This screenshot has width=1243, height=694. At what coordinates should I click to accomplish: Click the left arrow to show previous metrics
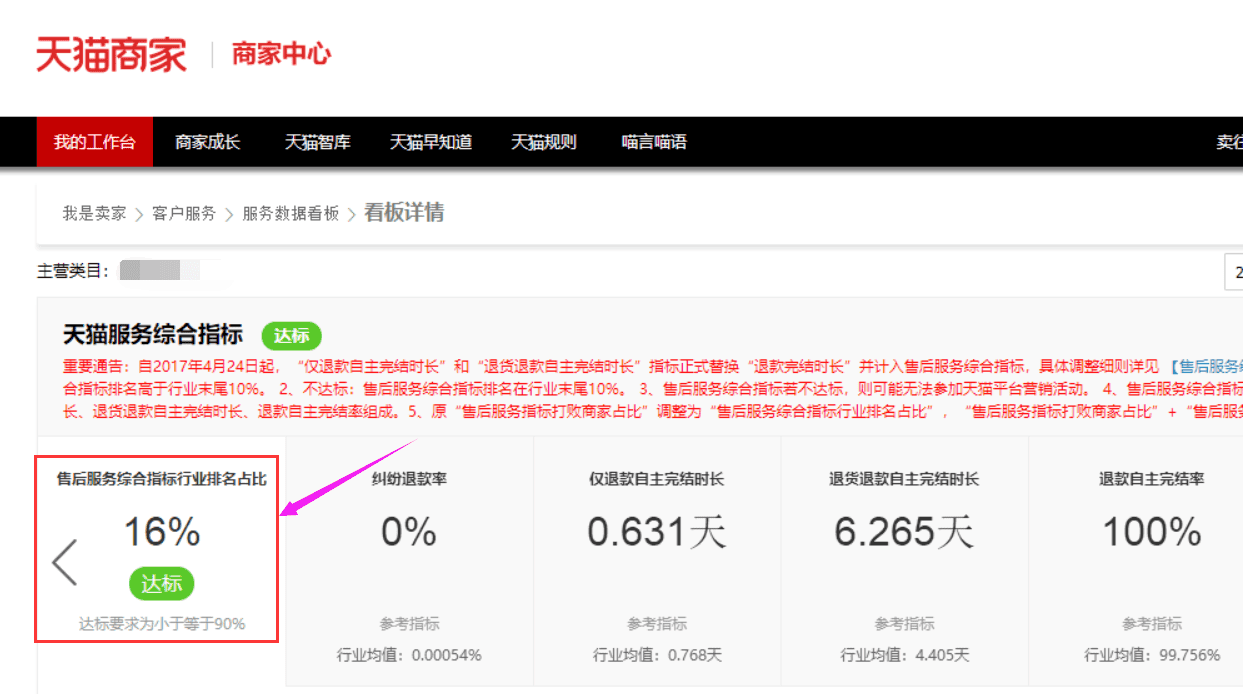[x=65, y=562]
